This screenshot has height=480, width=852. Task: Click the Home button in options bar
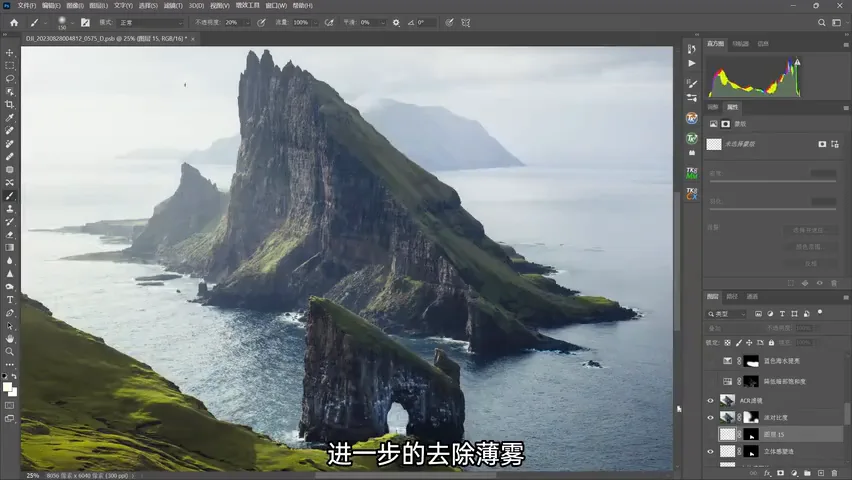(x=14, y=23)
